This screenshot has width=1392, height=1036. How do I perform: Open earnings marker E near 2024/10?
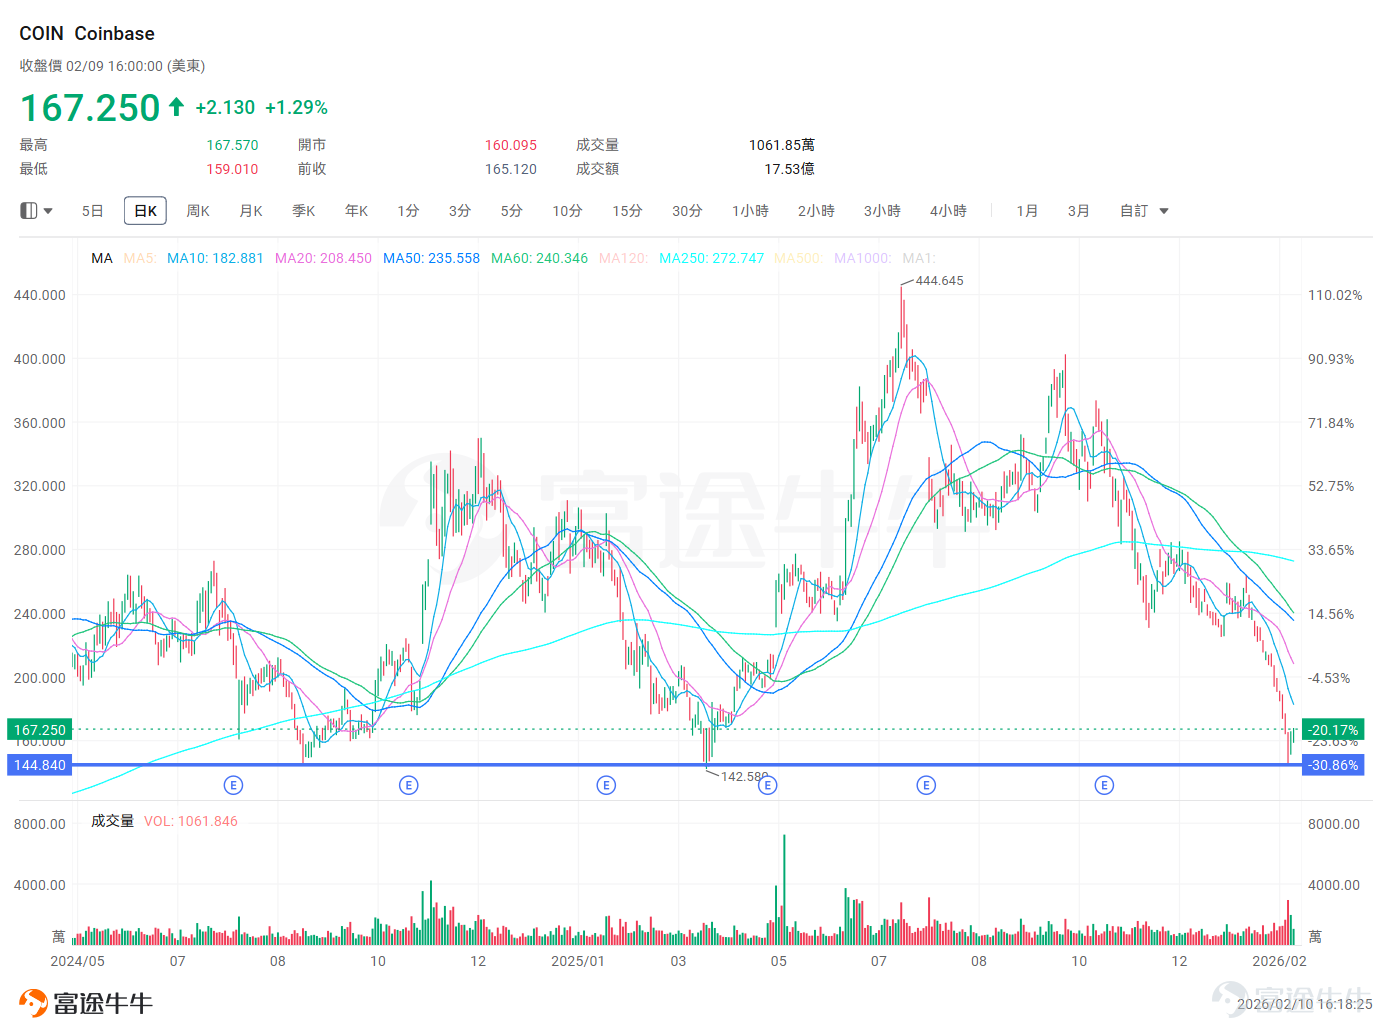point(408,785)
